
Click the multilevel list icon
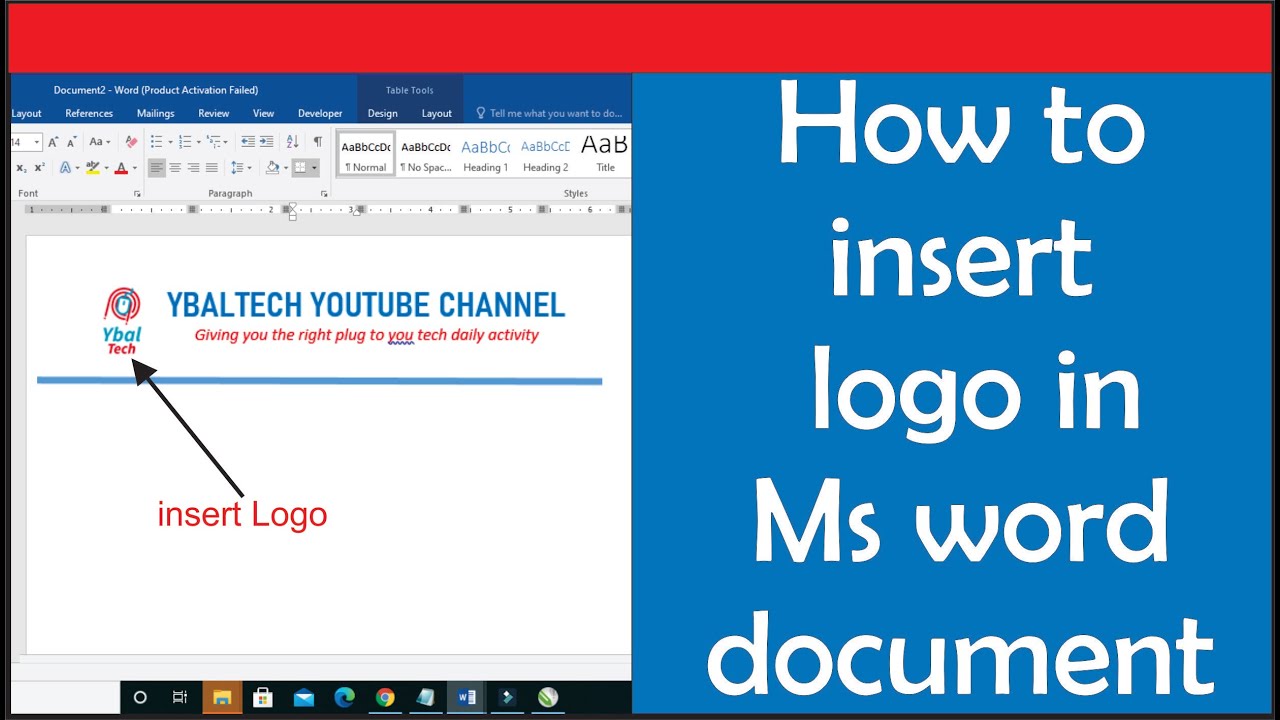(x=213, y=142)
